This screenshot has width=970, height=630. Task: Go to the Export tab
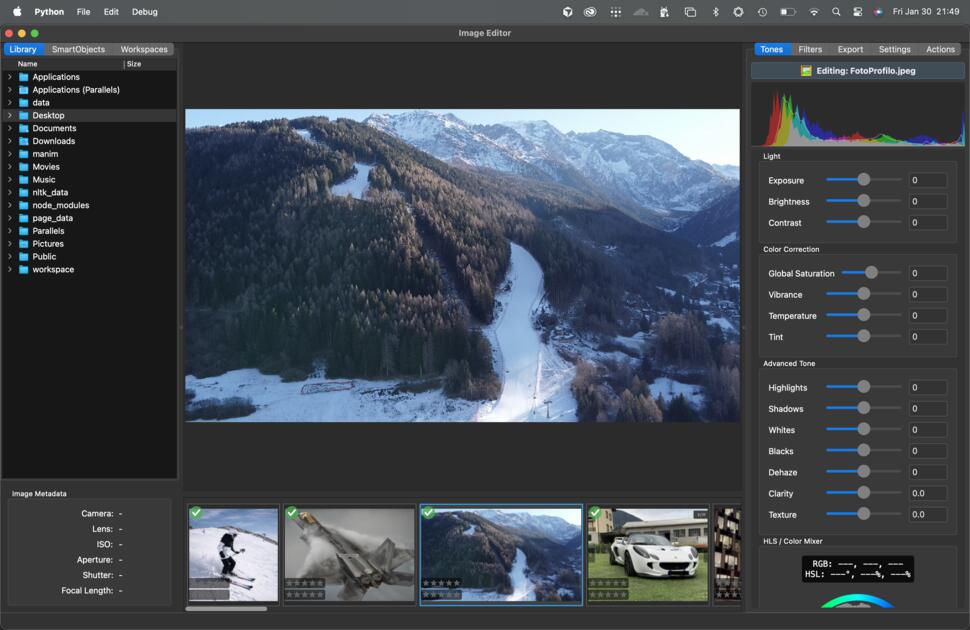(850, 50)
